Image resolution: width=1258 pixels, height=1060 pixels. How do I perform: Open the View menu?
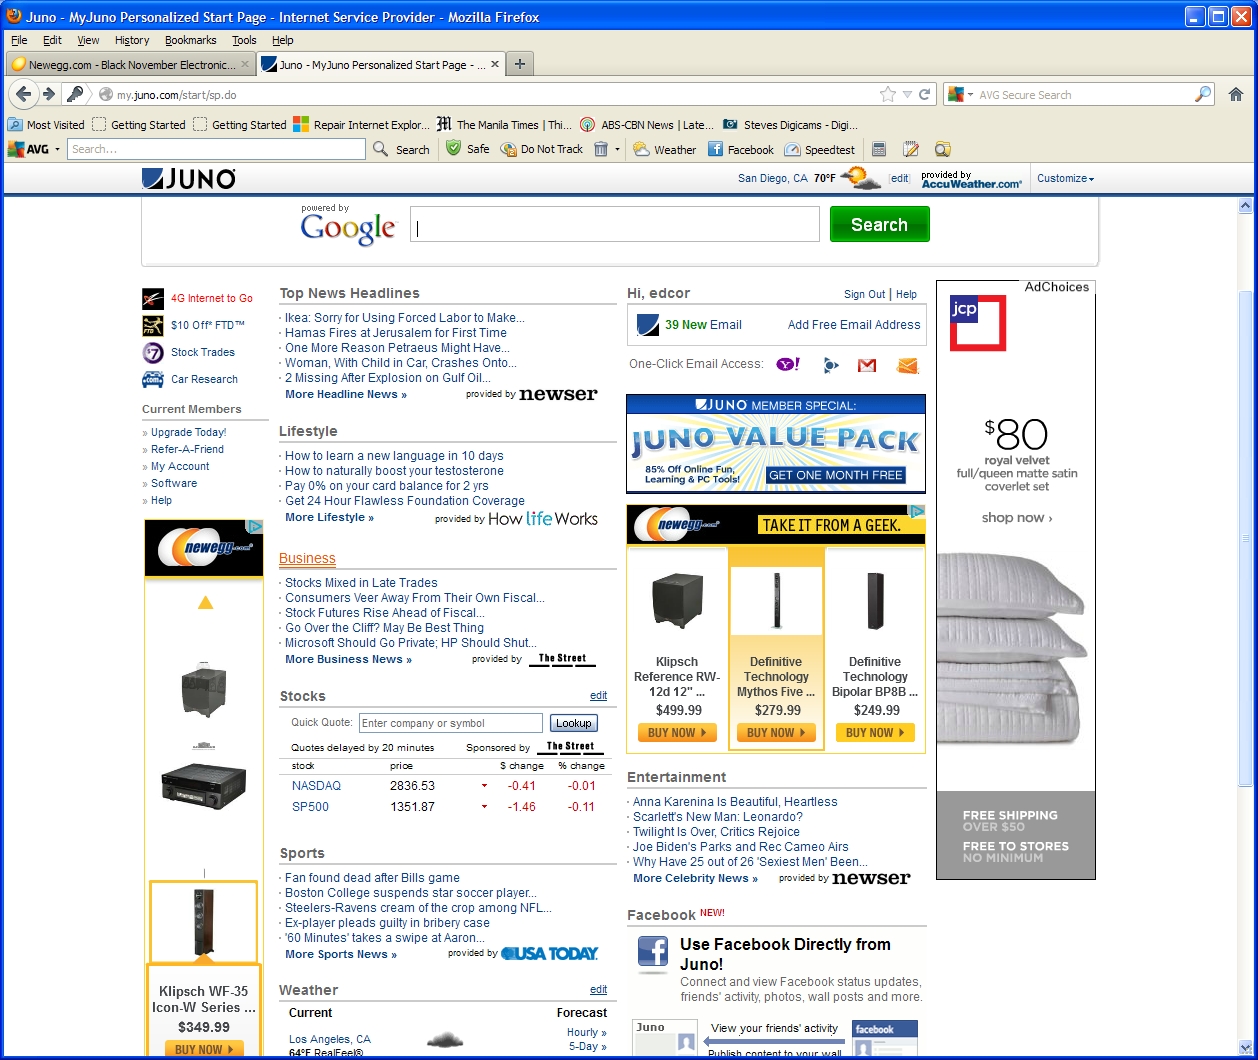[88, 40]
